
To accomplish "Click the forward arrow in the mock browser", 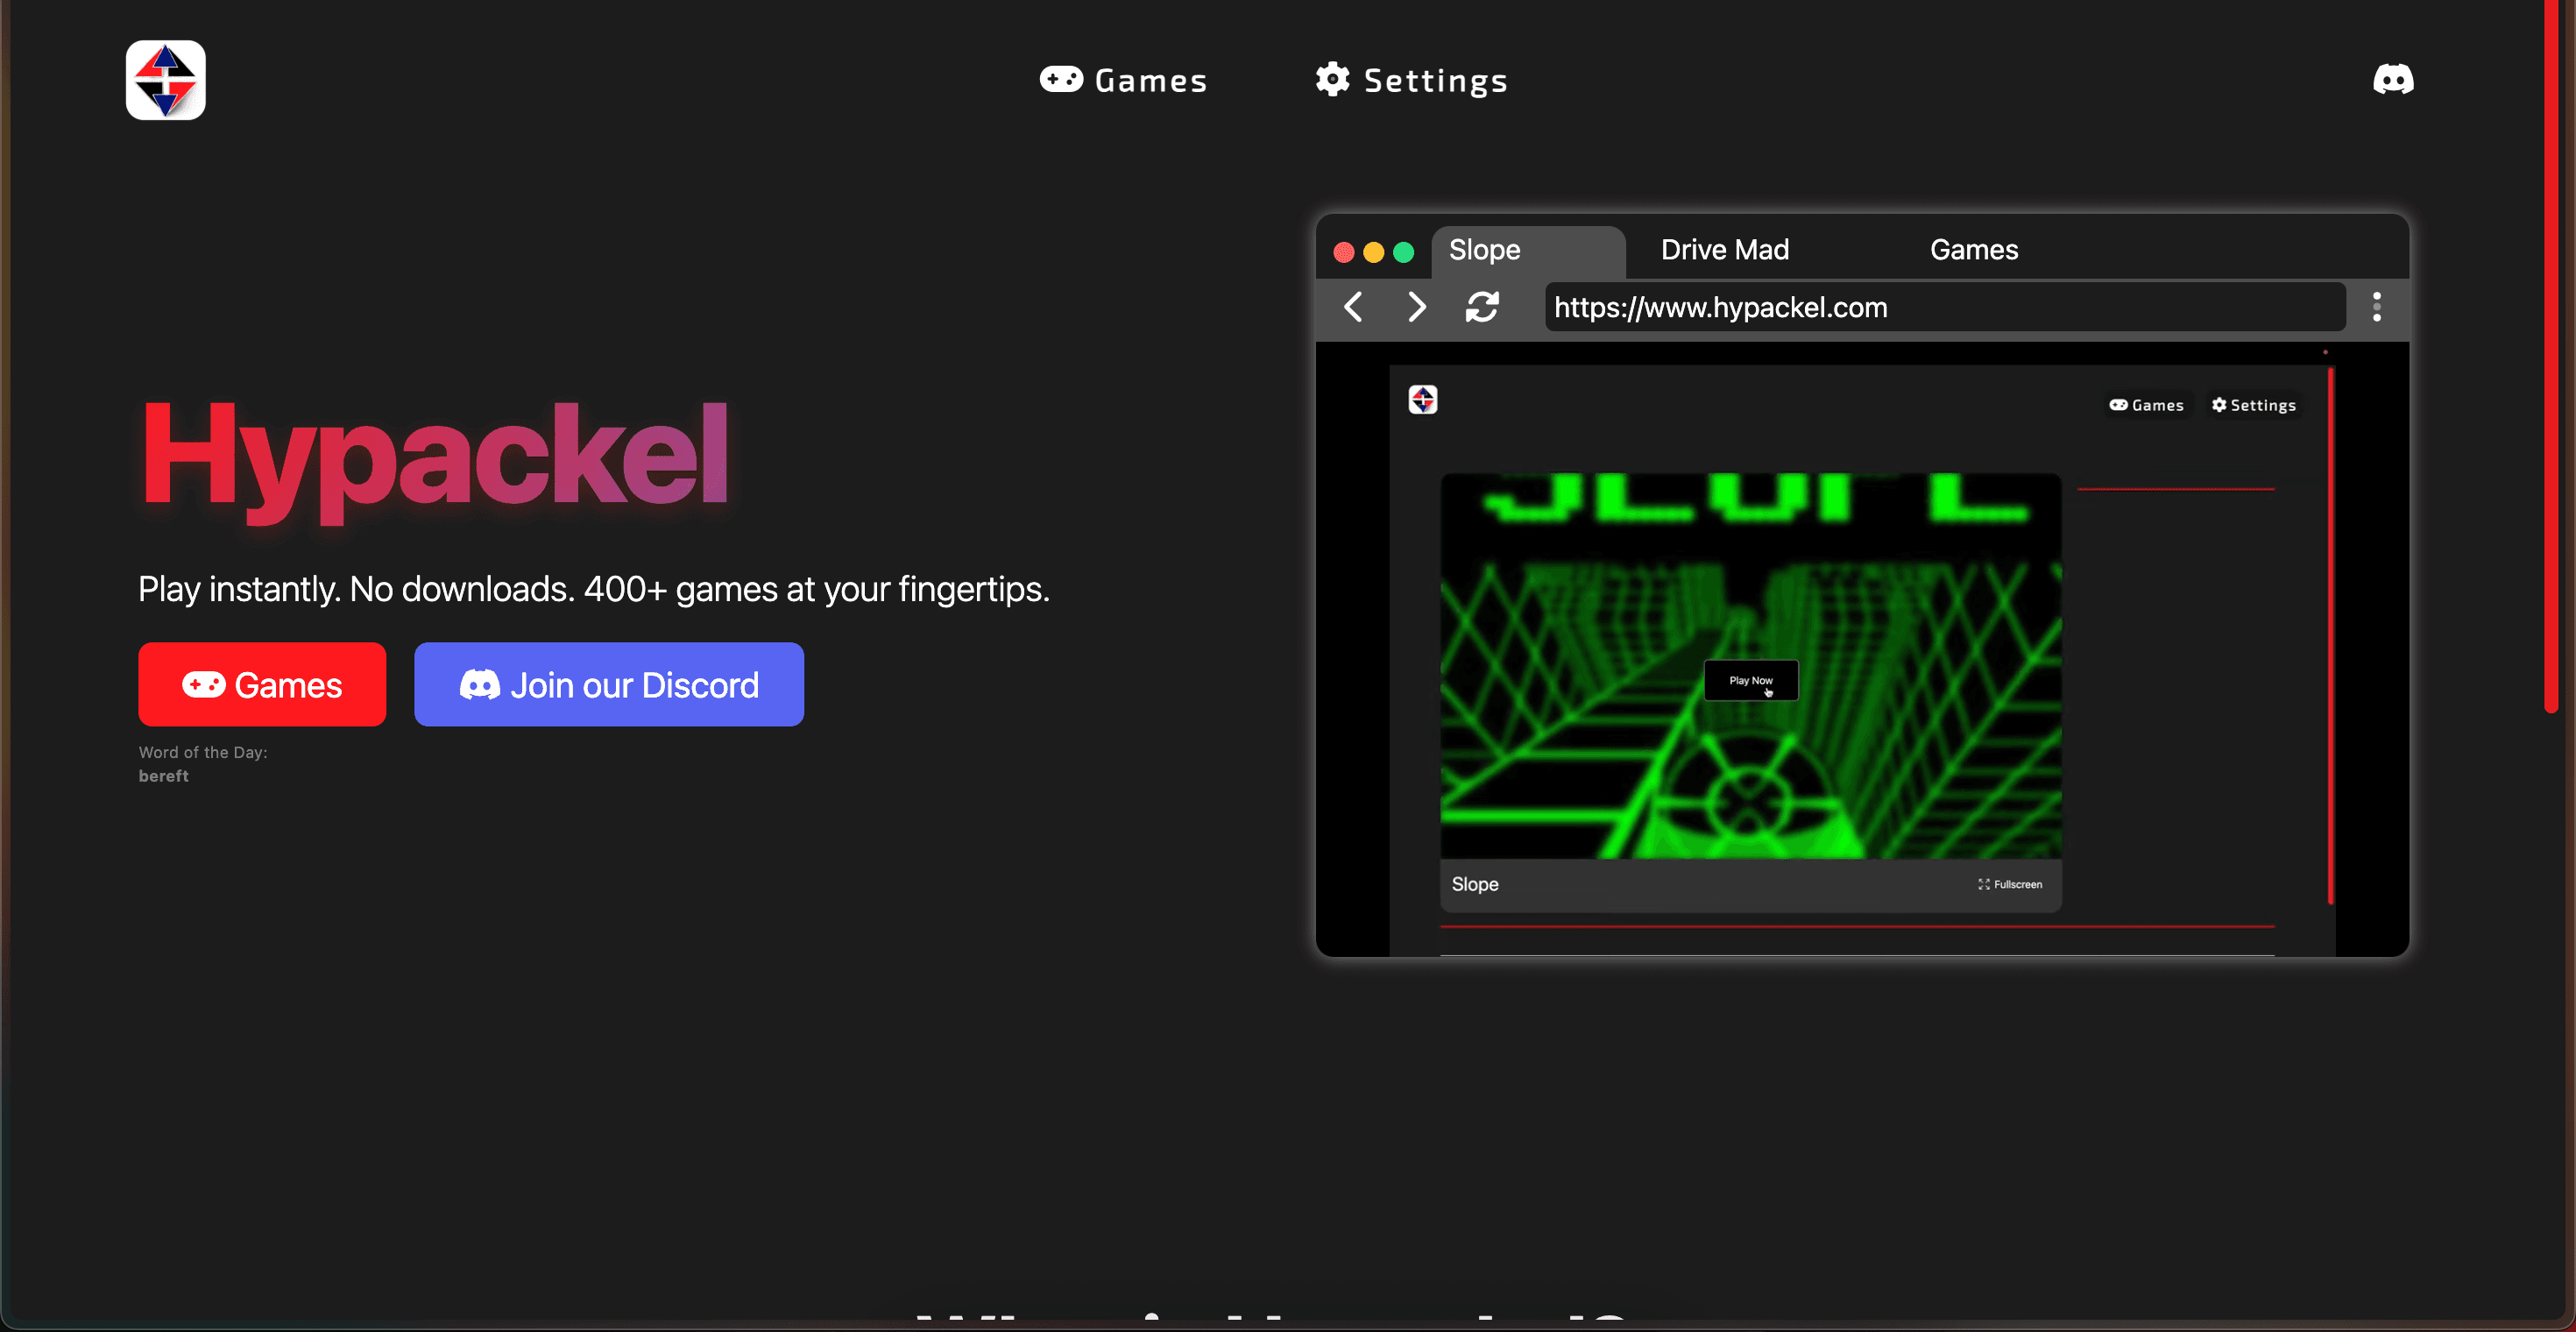I will (x=1416, y=307).
